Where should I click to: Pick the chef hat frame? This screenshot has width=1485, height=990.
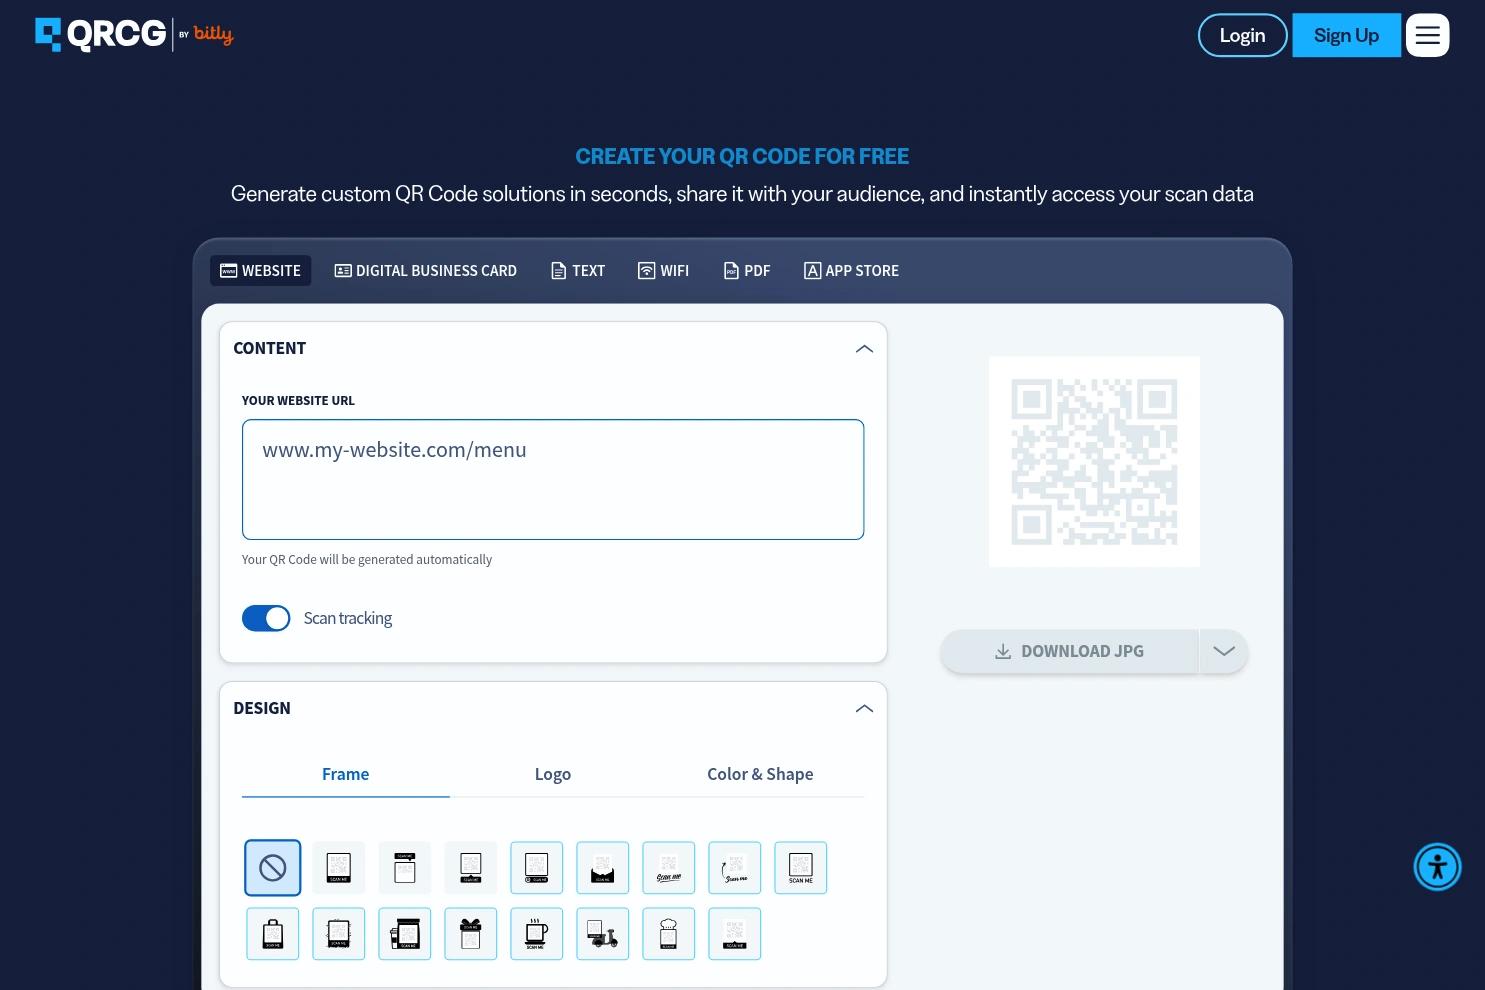pos(669,934)
